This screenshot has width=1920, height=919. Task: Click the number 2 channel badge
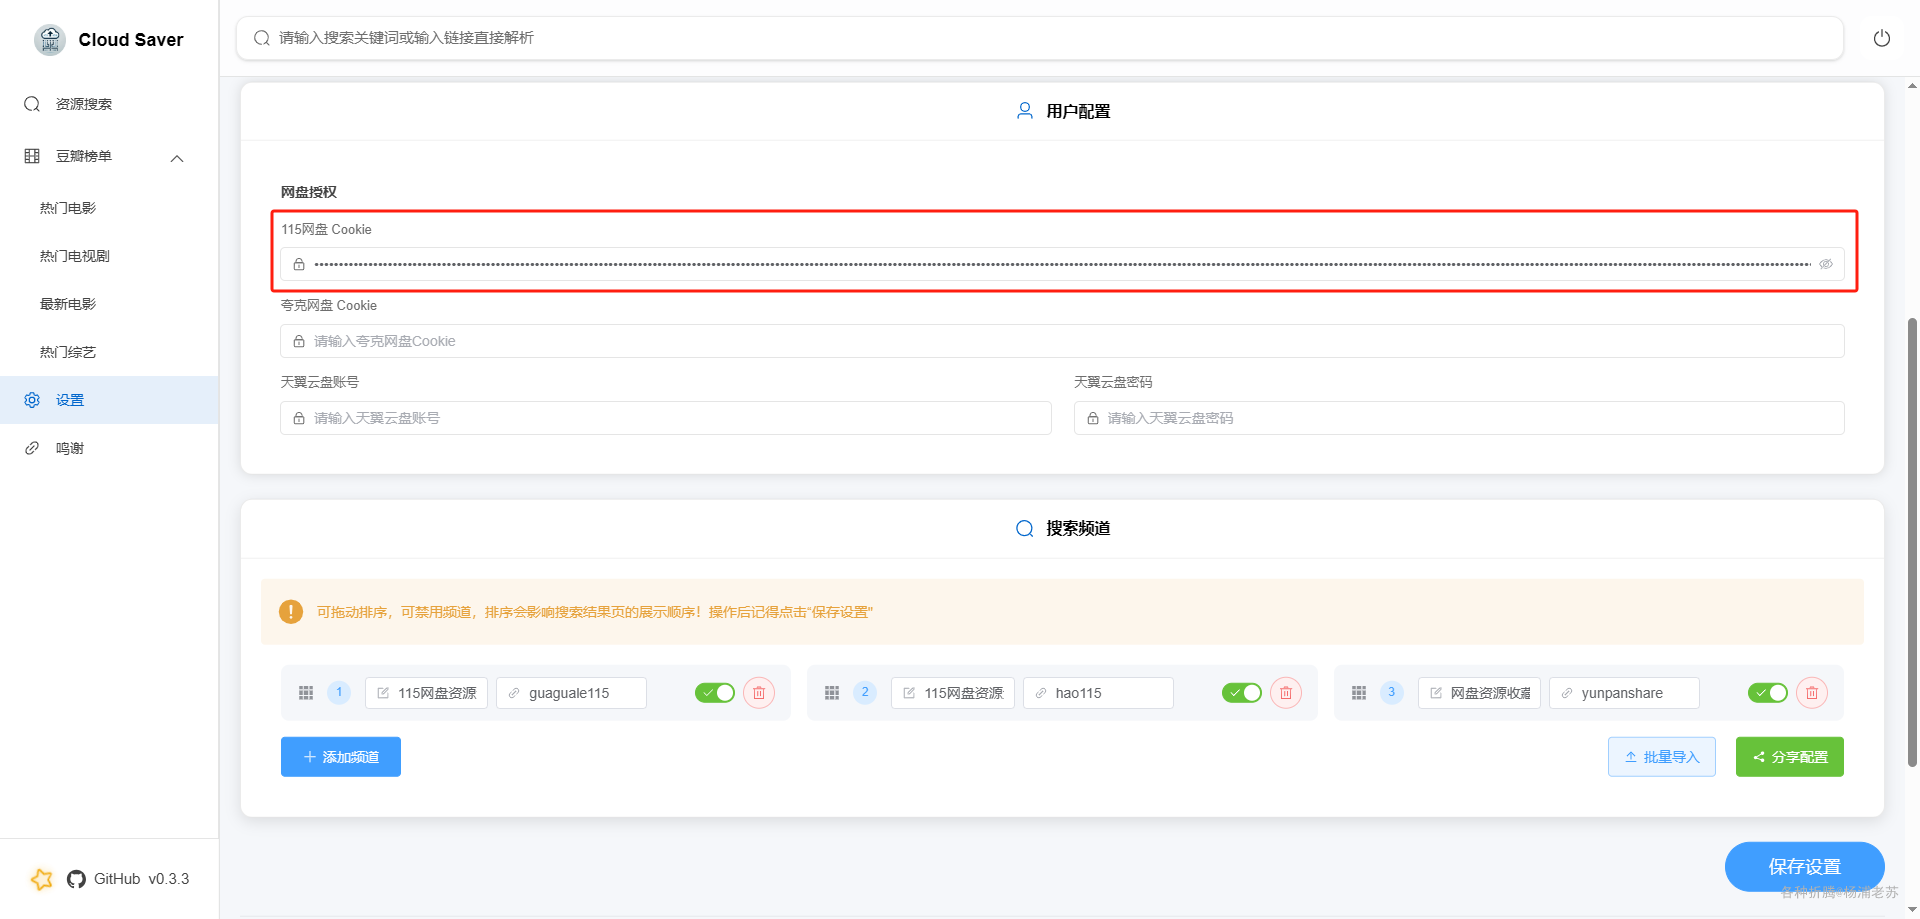point(865,692)
